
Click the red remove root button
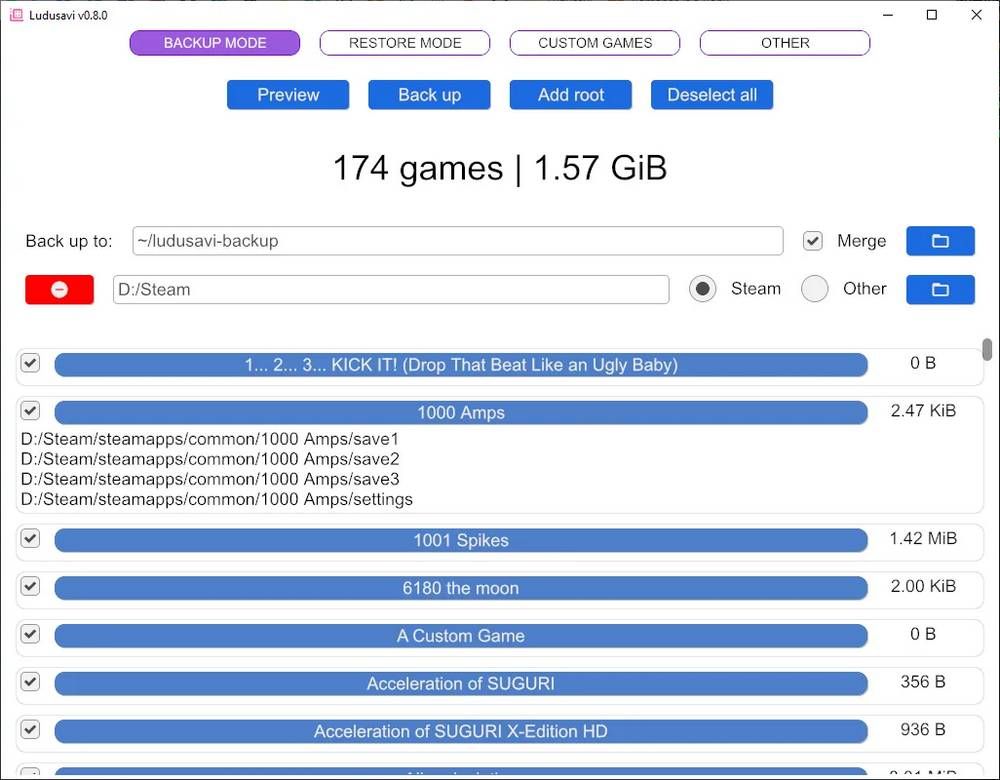pos(59,289)
